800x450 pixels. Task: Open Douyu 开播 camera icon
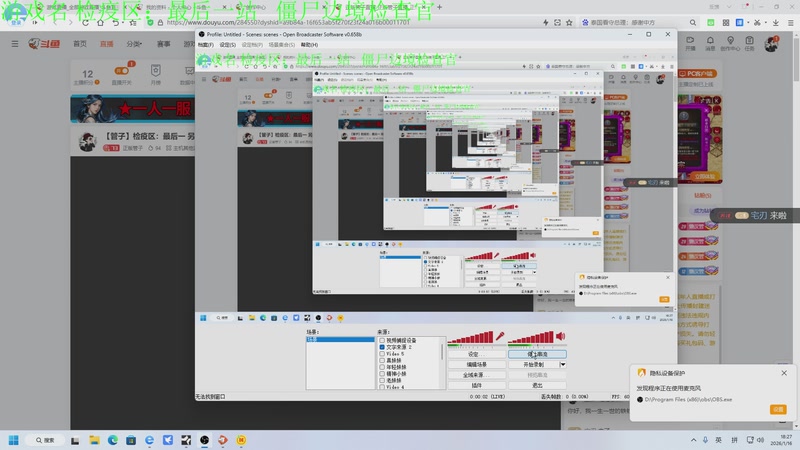[x=690, y=43]
